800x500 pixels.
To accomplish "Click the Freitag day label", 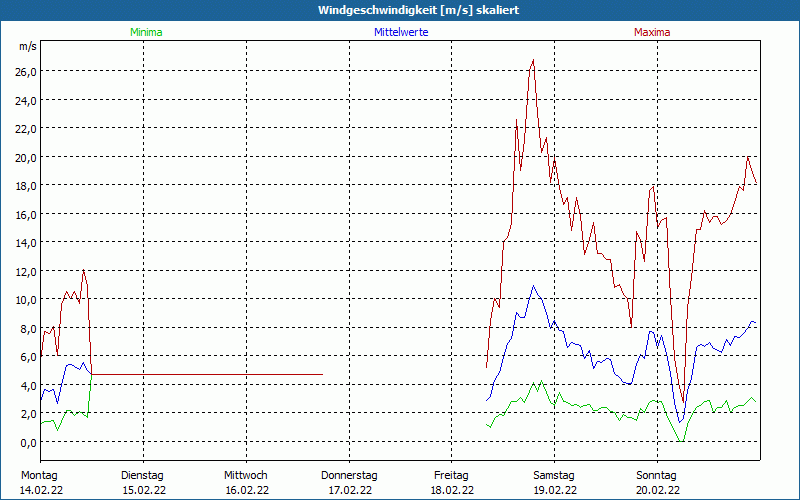I will 452,475.
